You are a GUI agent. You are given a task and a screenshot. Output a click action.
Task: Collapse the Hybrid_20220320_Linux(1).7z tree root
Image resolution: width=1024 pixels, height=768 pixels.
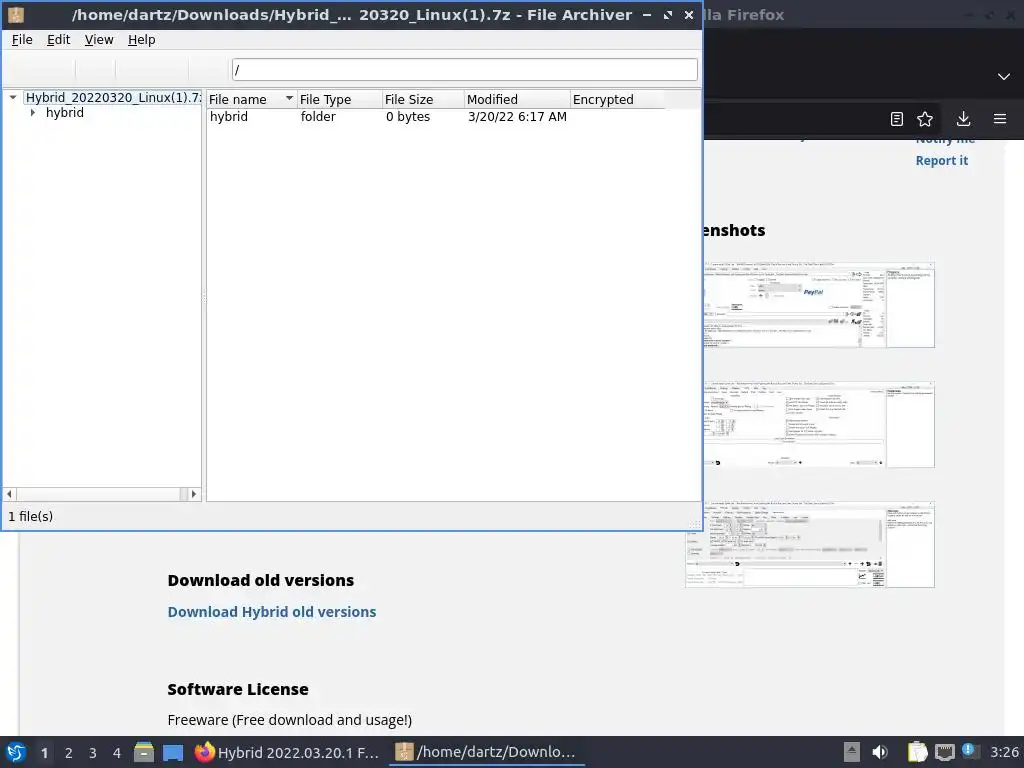click(x=12, y=97)
